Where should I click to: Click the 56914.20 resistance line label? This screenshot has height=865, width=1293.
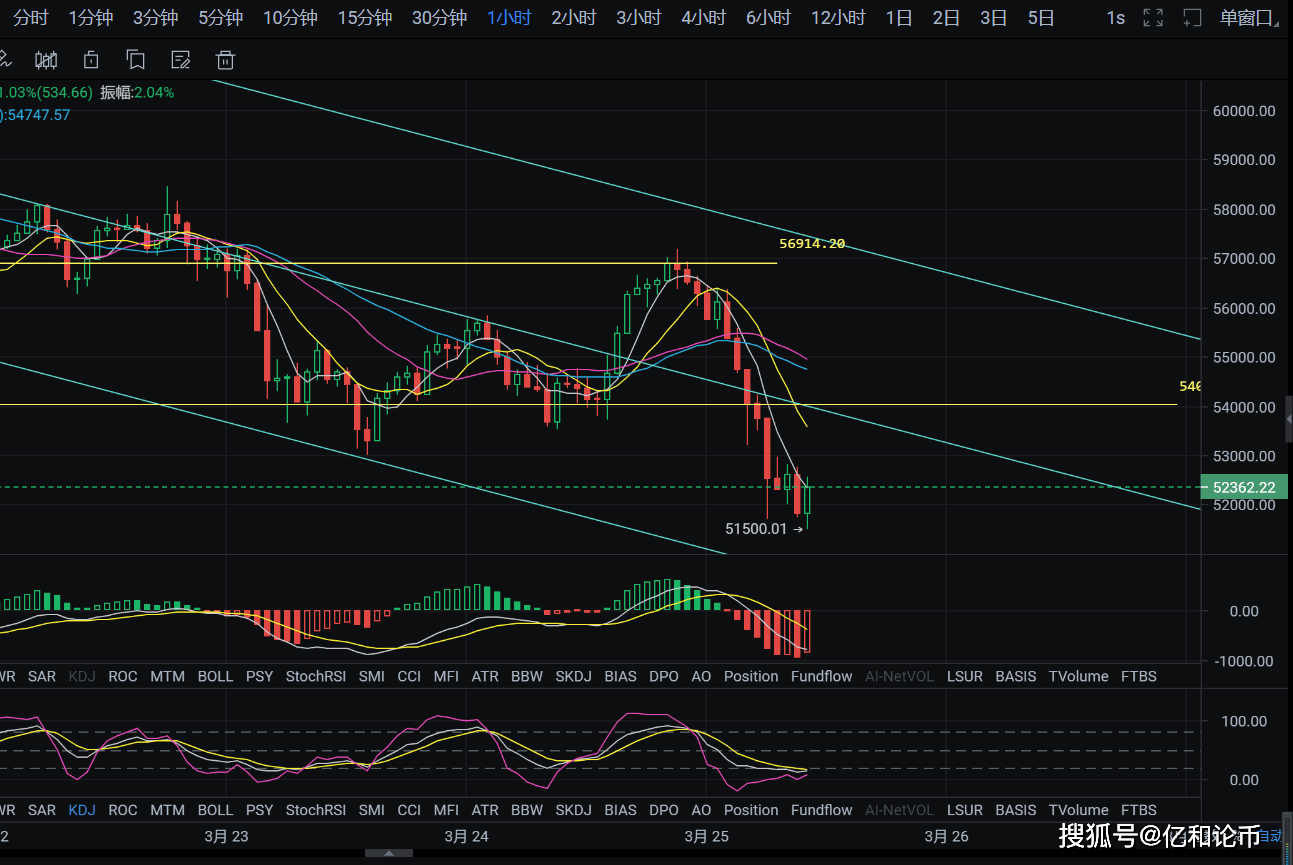coord(812,243)
